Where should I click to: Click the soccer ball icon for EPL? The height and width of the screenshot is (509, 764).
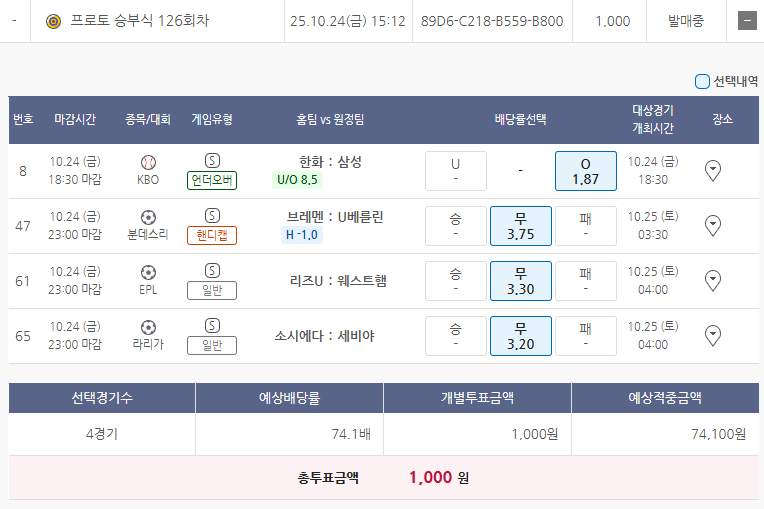click(148, 271)
